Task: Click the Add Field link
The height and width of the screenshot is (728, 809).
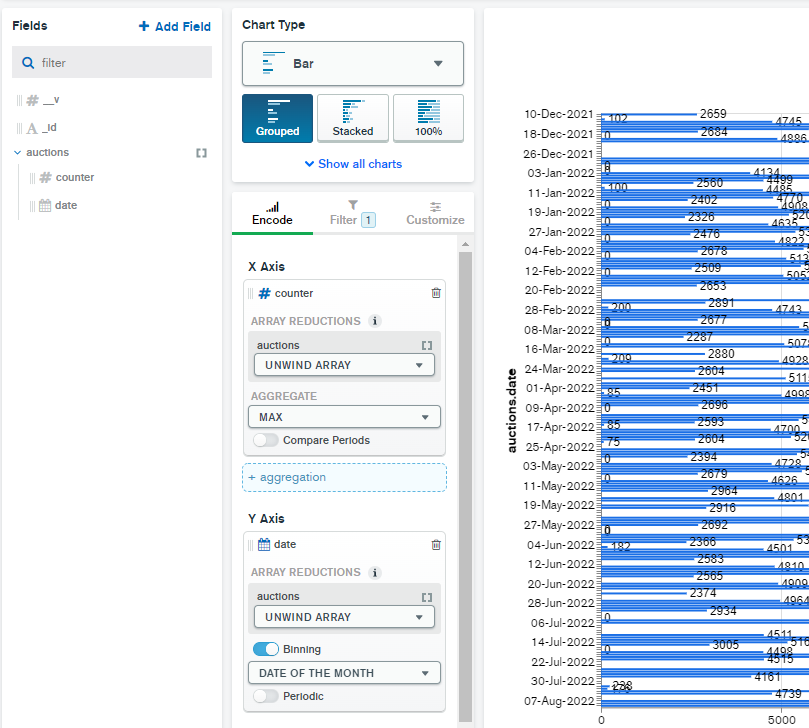Action: [175, 26]
